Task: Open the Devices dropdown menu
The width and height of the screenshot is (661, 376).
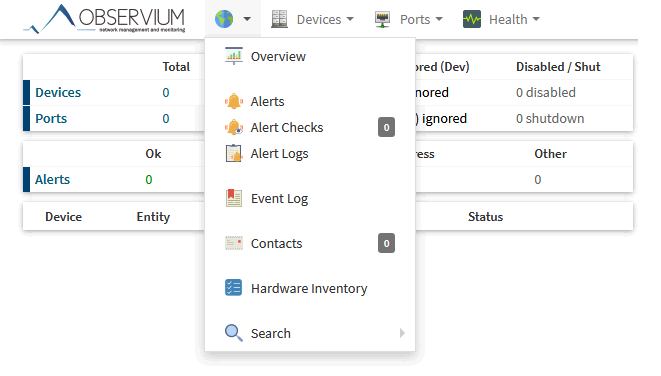Action: (325, 19)
